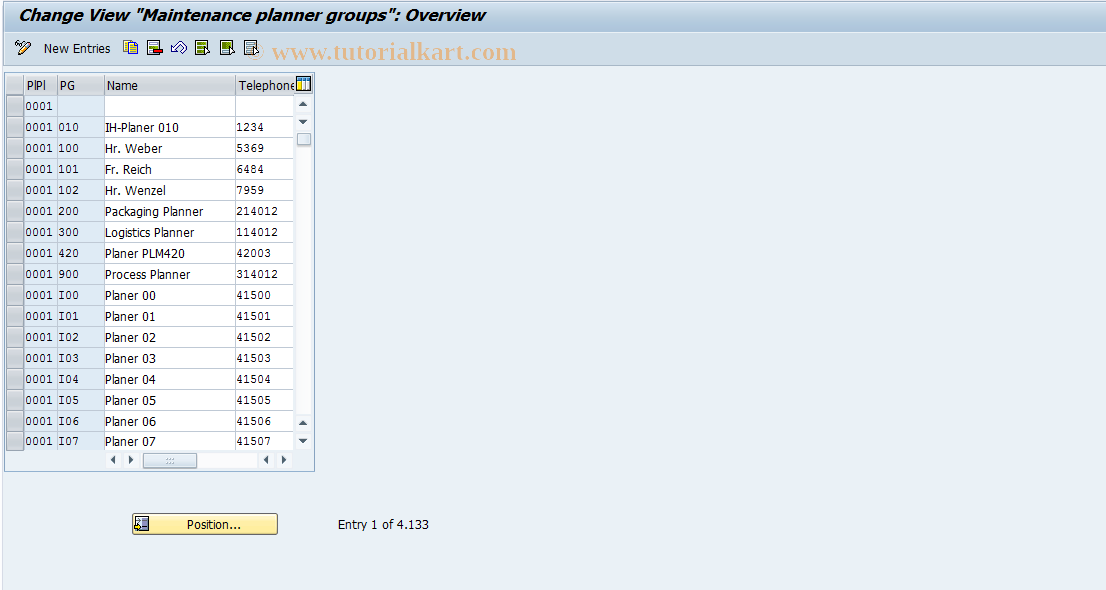Click the PlPl column header

40,85
